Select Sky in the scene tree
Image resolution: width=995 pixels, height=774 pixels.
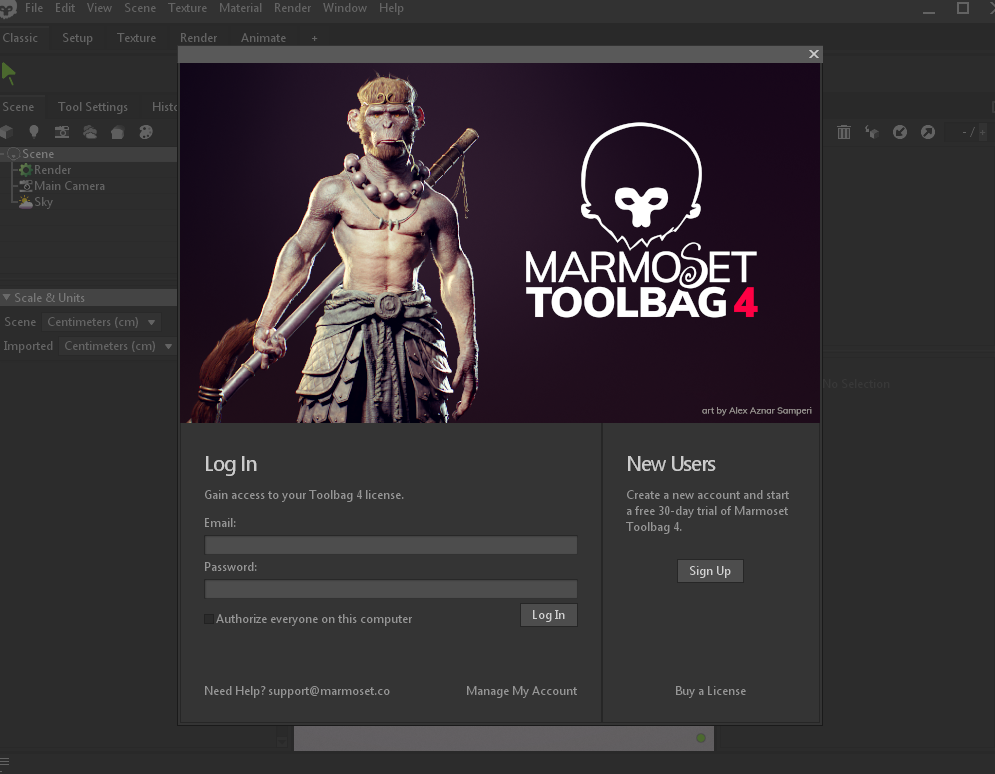click(43, 202)
